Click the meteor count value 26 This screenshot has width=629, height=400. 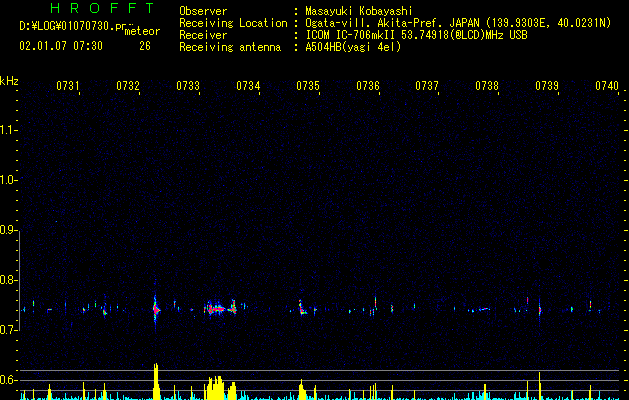point(145,46)
